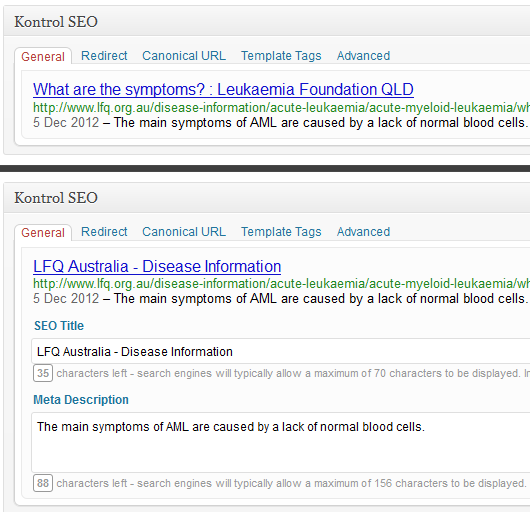Select the Advanced tab in bottom panel

click(x=363, y=232)
